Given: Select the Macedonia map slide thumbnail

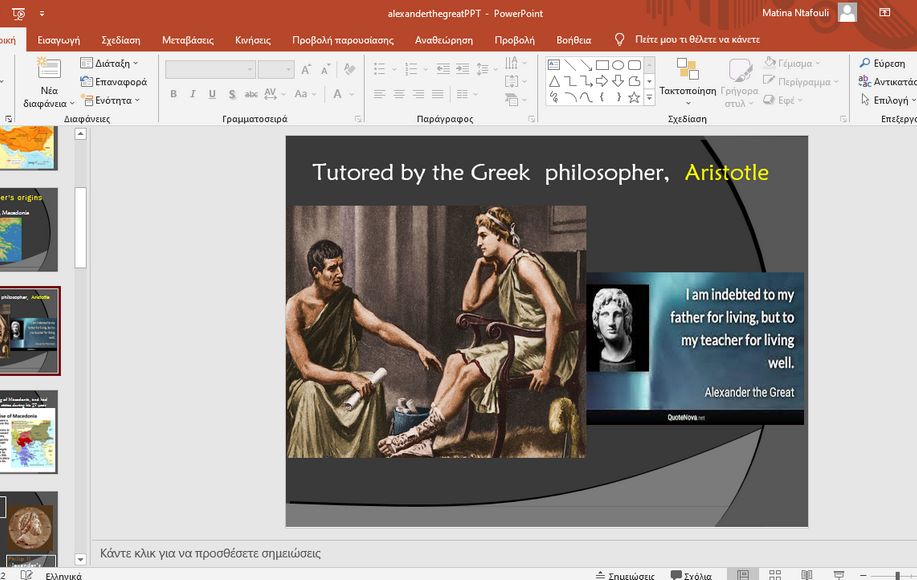Looking at the screenshot, I should click(x=29, y=432).
